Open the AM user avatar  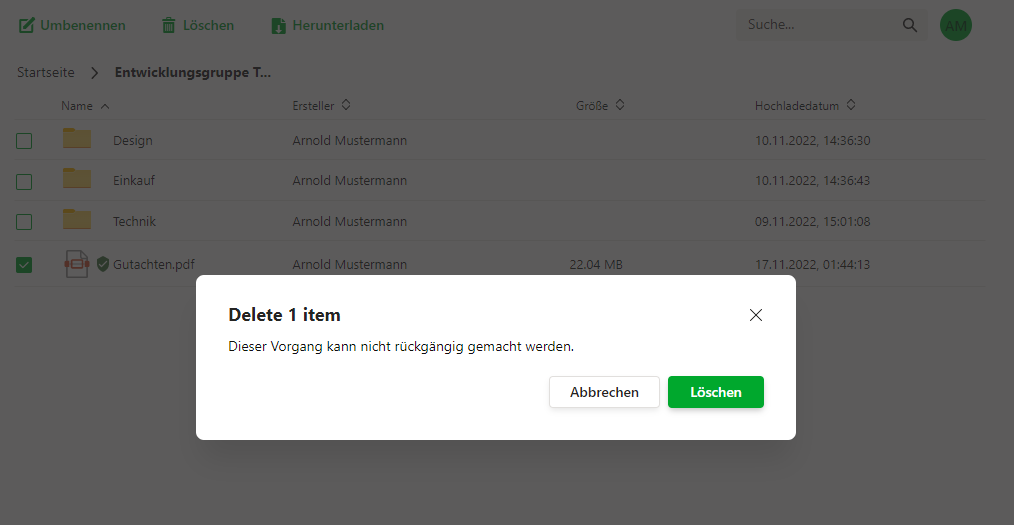[956, 25]
